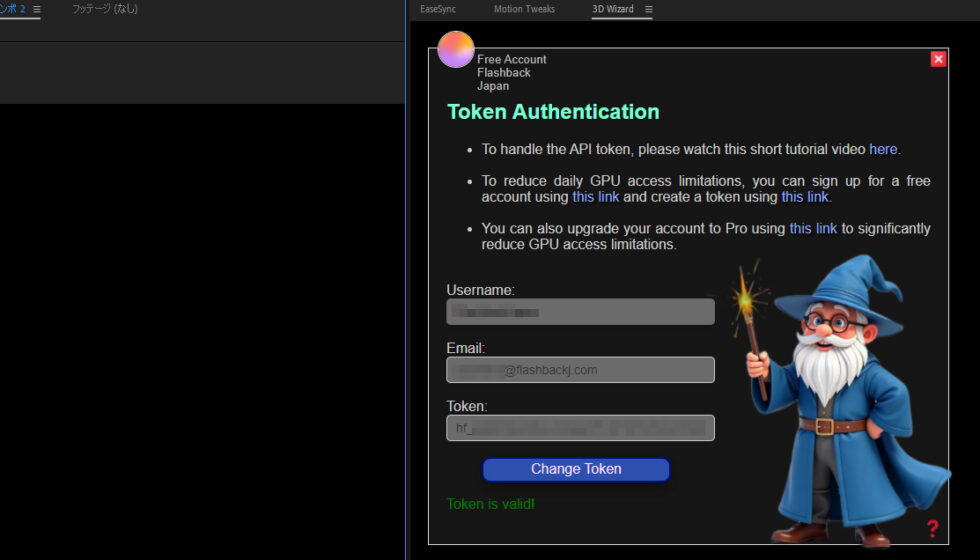
Task: Open the コンポ 2 panel menu icon
Action: click(x=37, y=9)
